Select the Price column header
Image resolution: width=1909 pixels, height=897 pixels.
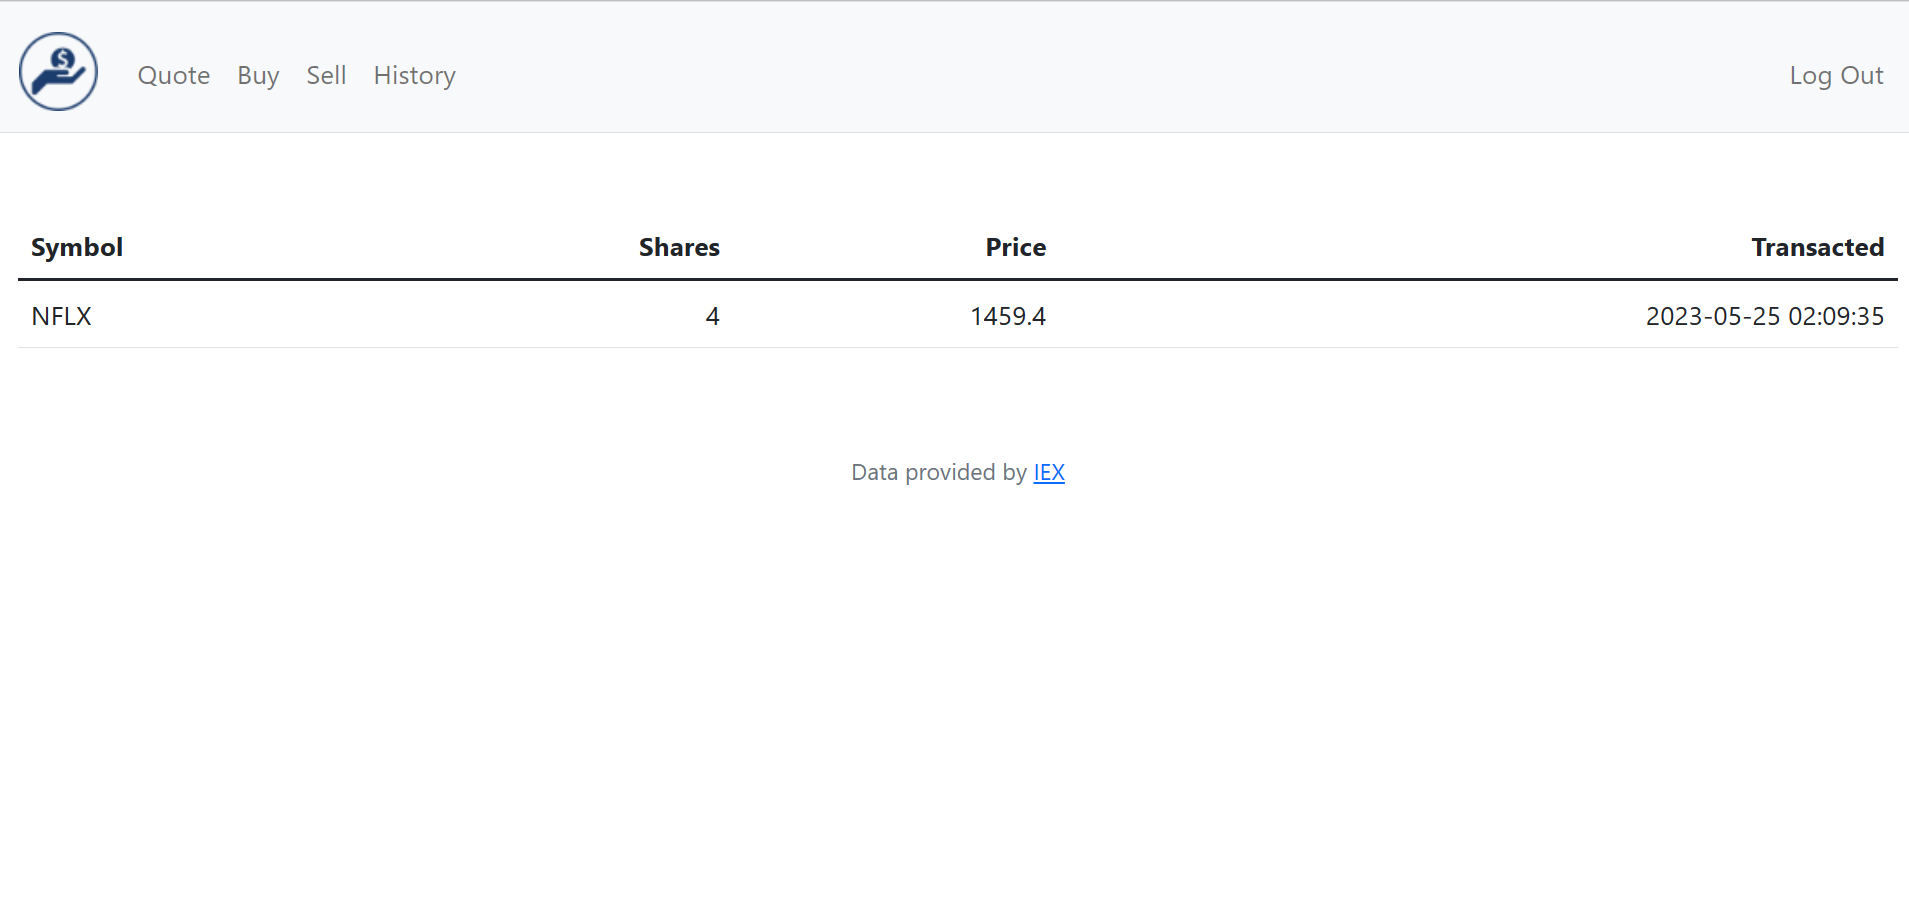click(x=1015, y=248)
